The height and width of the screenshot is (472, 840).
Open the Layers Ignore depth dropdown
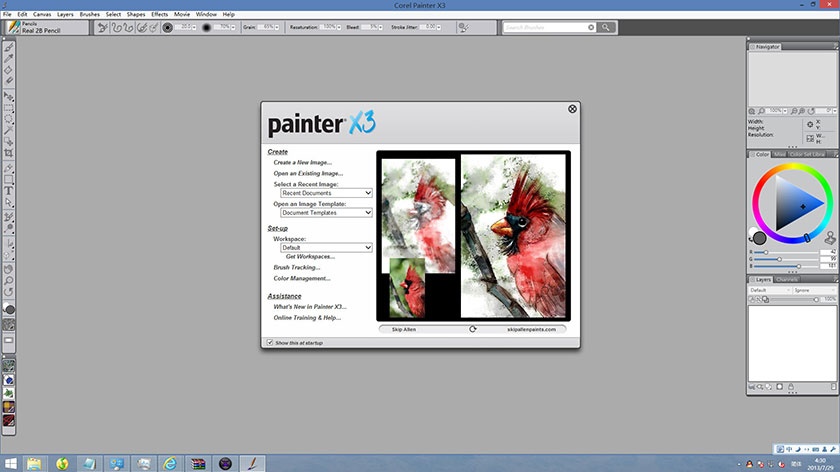coord(814,290)
